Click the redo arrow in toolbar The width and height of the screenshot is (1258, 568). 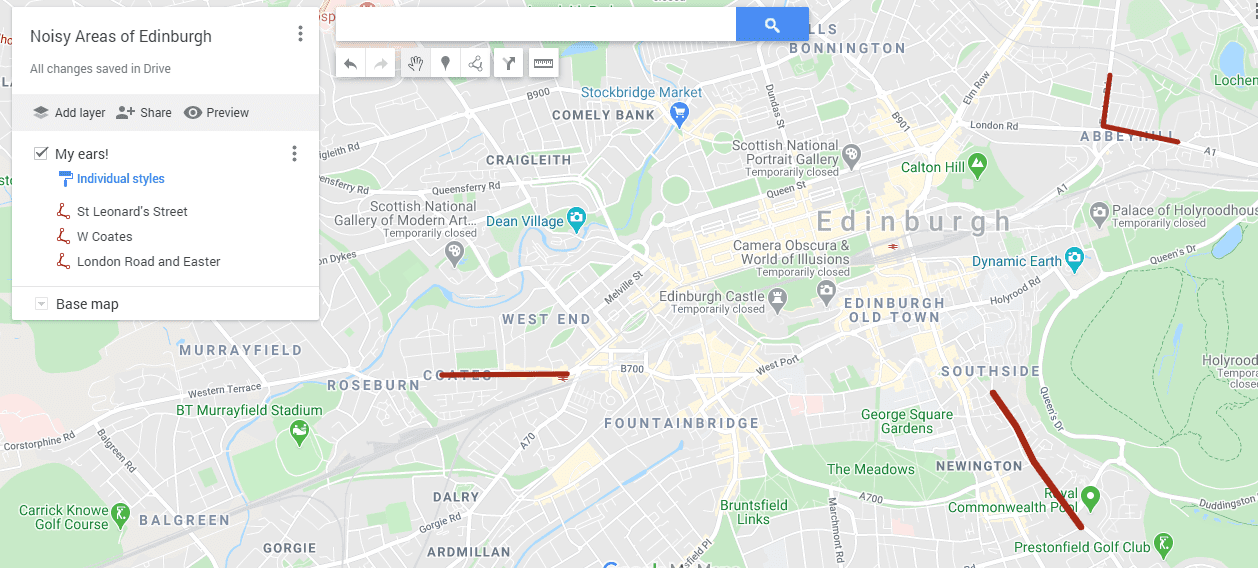(380, 64)
